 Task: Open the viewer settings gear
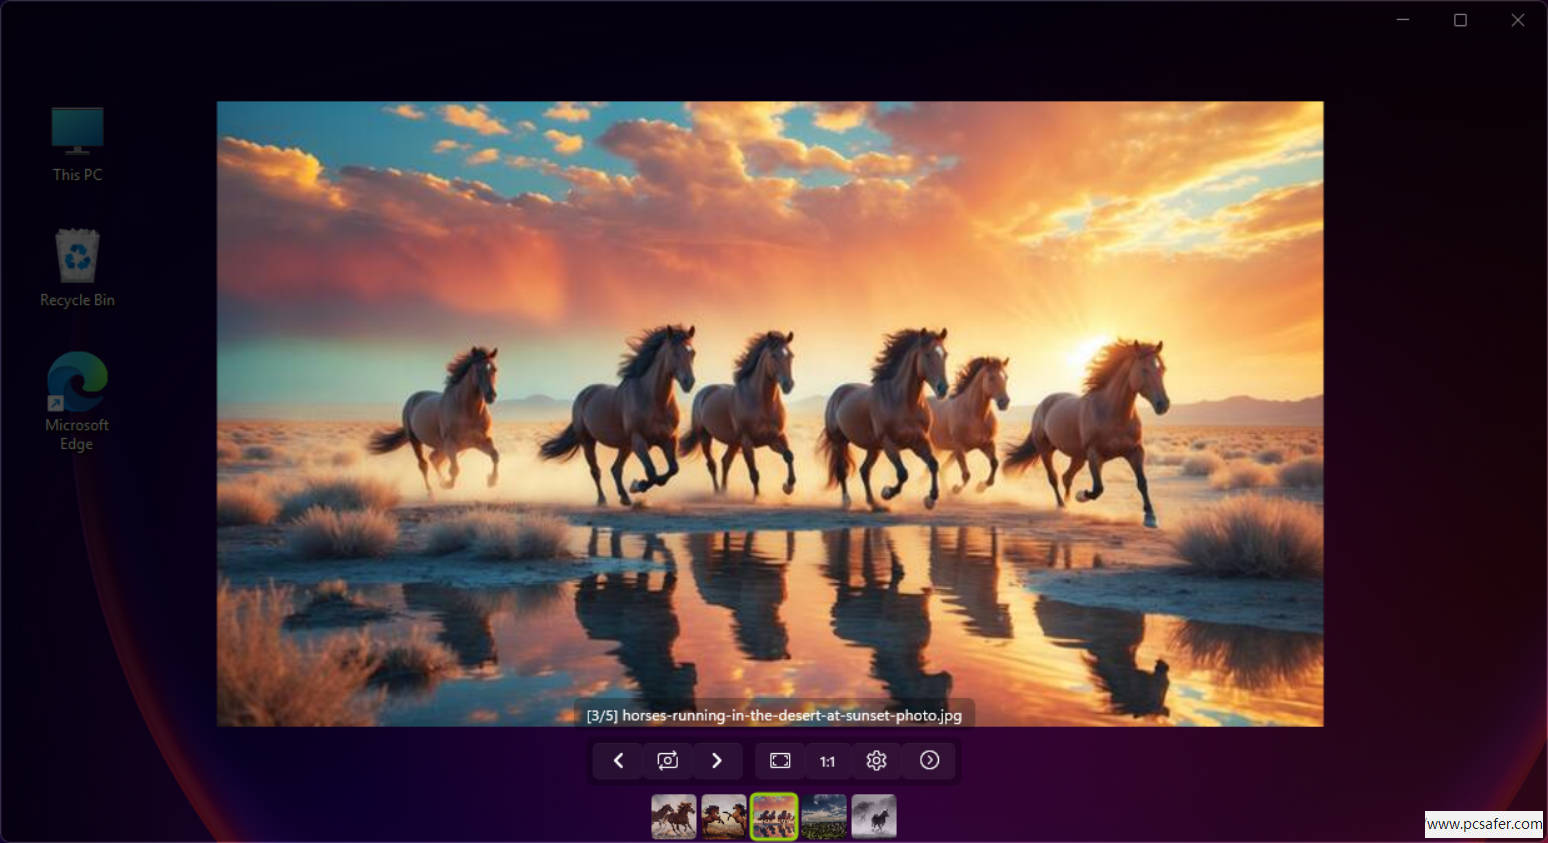click(x=876, y=761)
